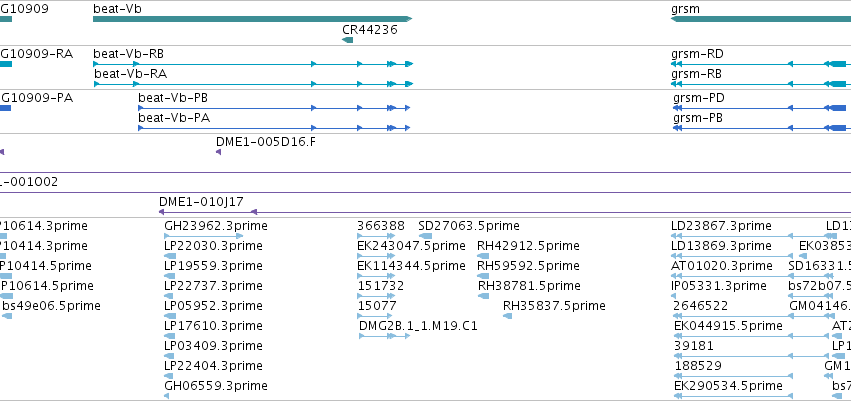This screenshot has width=851, height=401.
Task: Select the LD23867.3prime EST feature
Action: coord(754,236)
